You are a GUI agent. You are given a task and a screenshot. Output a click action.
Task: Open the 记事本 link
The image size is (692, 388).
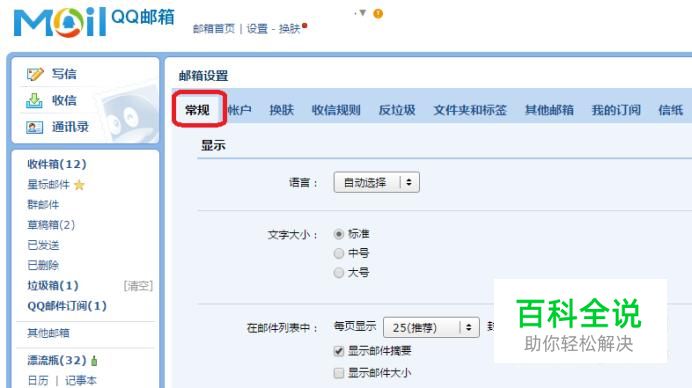pos(81,380)
